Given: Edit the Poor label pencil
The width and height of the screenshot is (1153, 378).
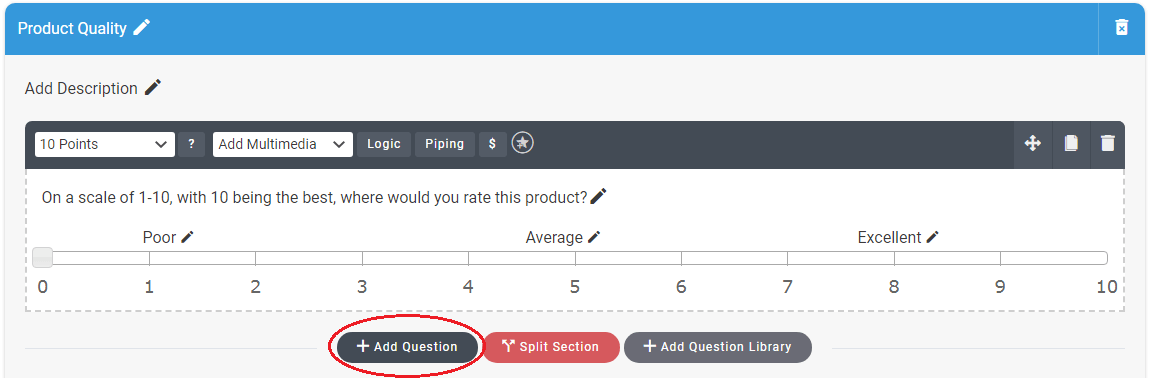Looking at the screenshot, I should [188, 237].
